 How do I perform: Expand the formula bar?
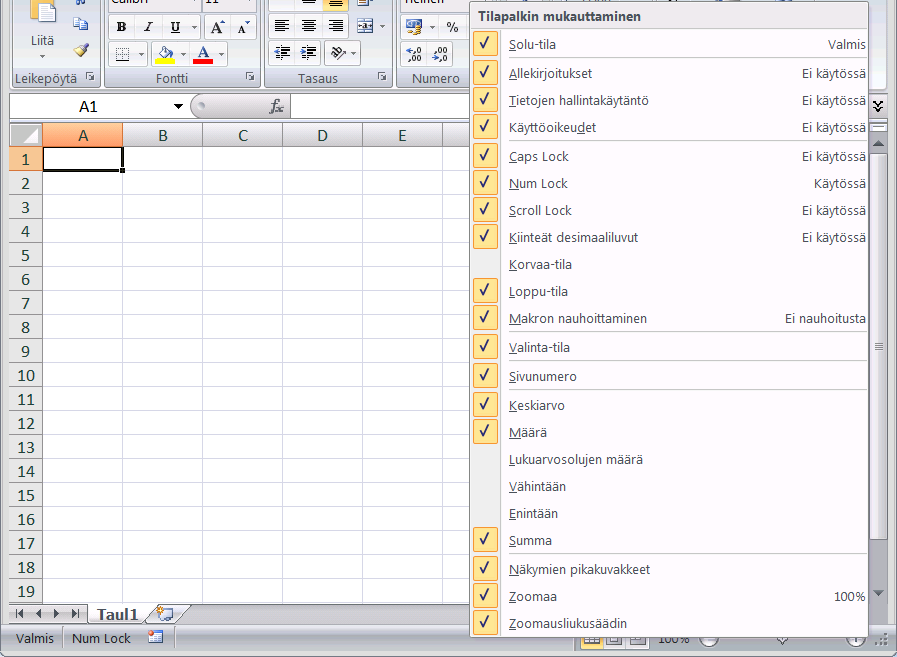tap(878, 106)
